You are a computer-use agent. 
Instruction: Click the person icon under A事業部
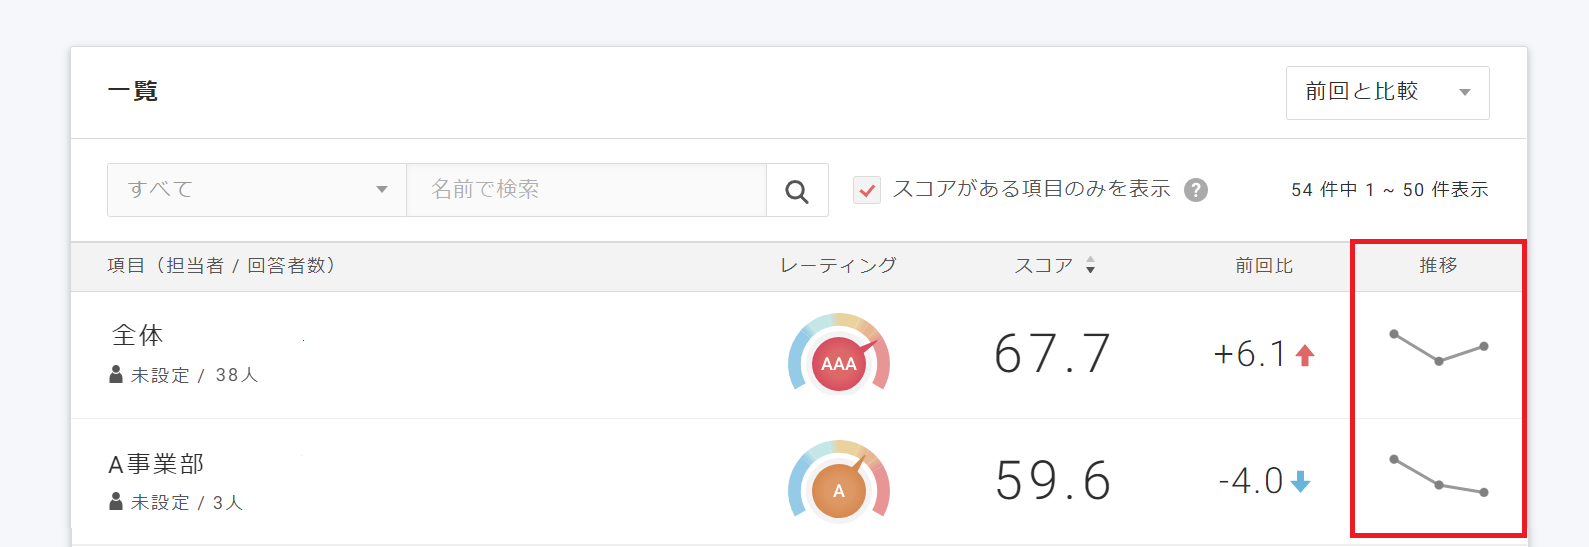coord(116,502)
